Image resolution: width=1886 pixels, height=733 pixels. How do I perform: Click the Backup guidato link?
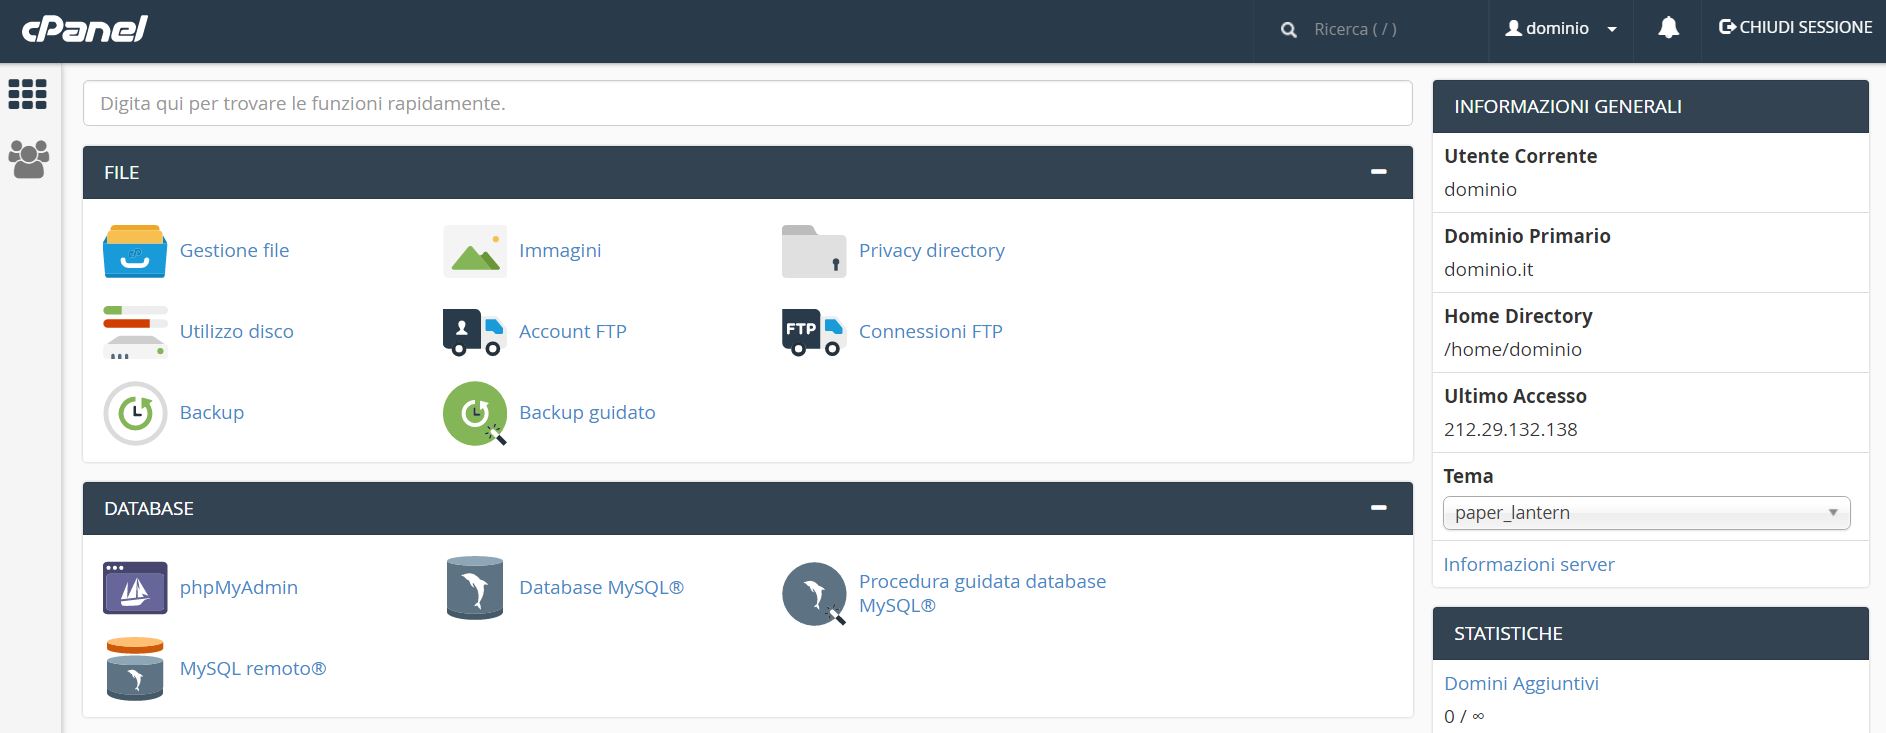pyautogui.click(x=587, y=413)
